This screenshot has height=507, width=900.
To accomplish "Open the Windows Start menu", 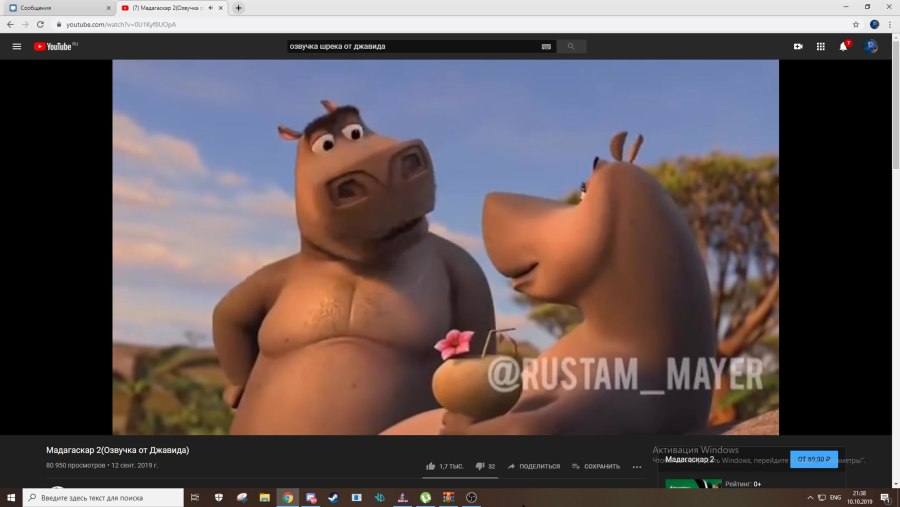I will tap(11, 497).
